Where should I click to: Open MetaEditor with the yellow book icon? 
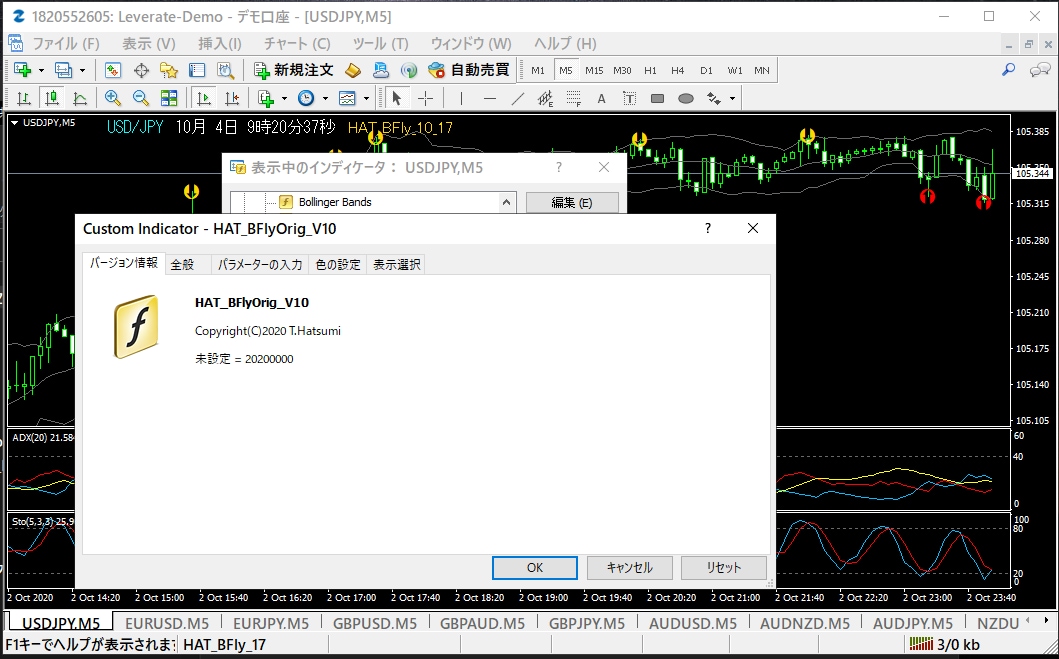click(x=353, y=70)
